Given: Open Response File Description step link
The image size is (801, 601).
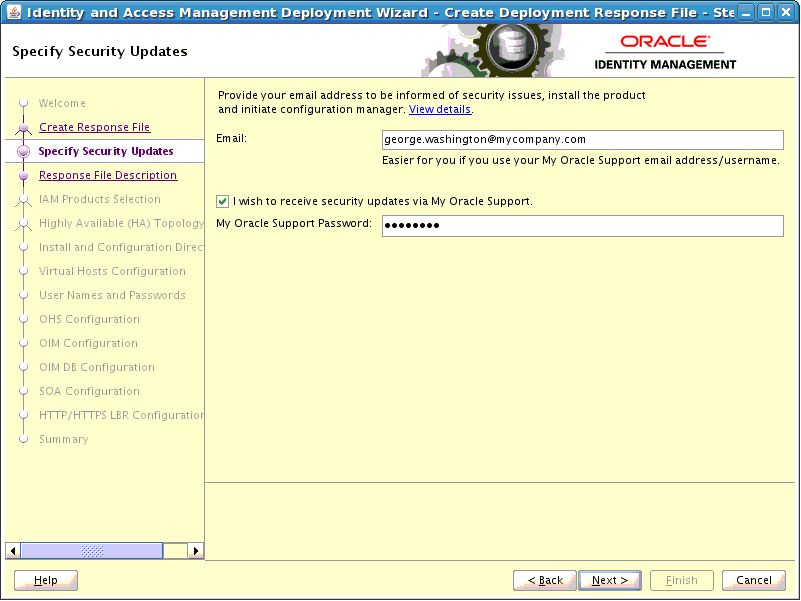Looking at the screenshot, I should (108, 175).
